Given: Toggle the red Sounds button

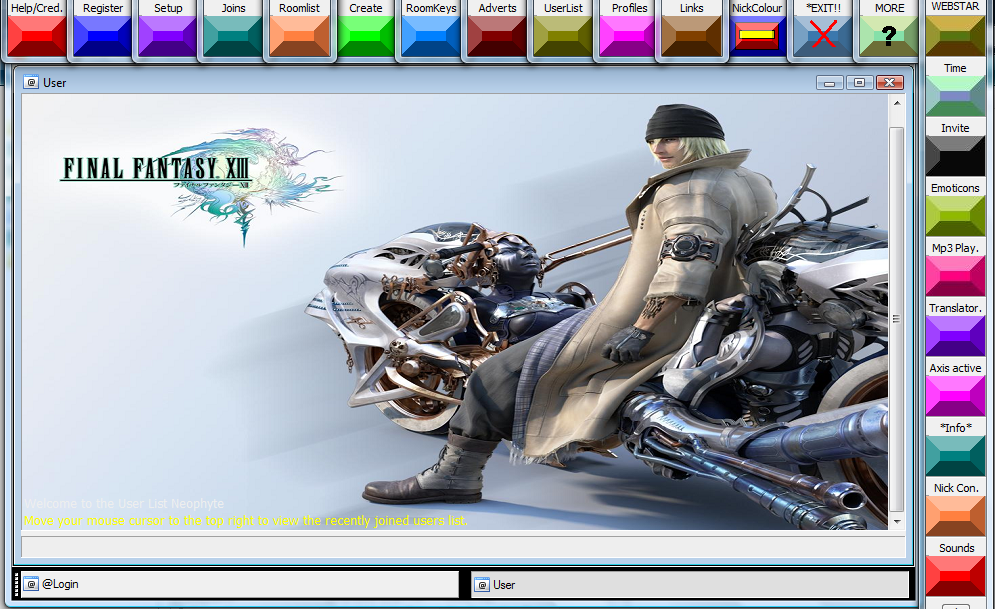Looking at the screenshot, I should [x=955, y=575].
